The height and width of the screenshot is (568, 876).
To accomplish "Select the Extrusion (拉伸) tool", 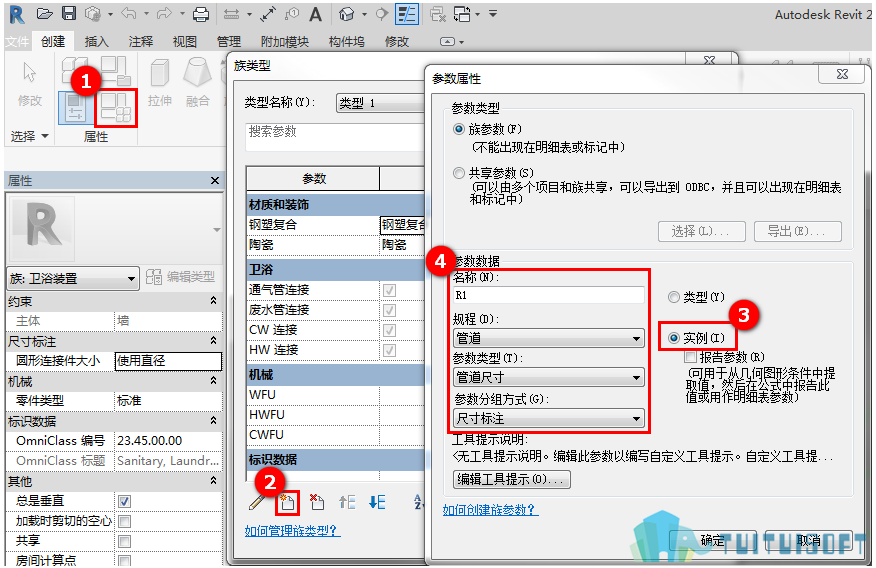I will click(160, 84).
